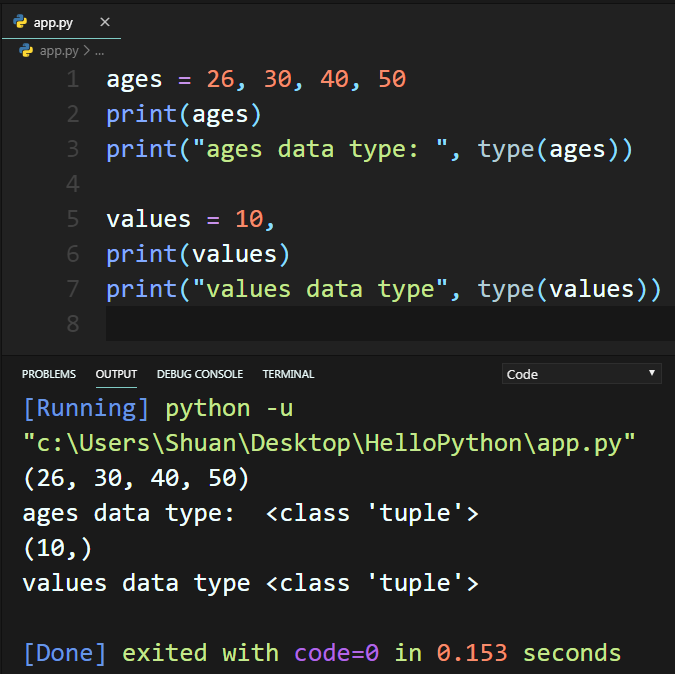
Task: Click line number 1 in the gutter
Action: click(x=73, y=79)
